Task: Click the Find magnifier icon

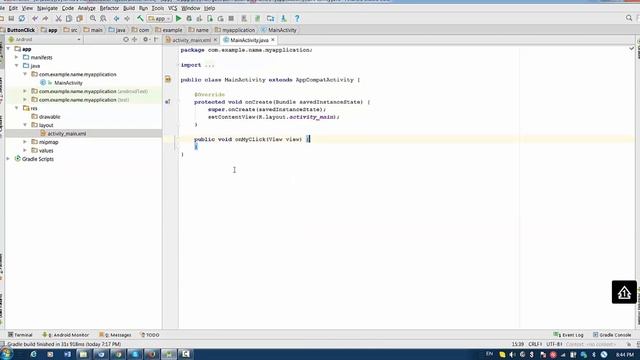Action: pos(93,18)
